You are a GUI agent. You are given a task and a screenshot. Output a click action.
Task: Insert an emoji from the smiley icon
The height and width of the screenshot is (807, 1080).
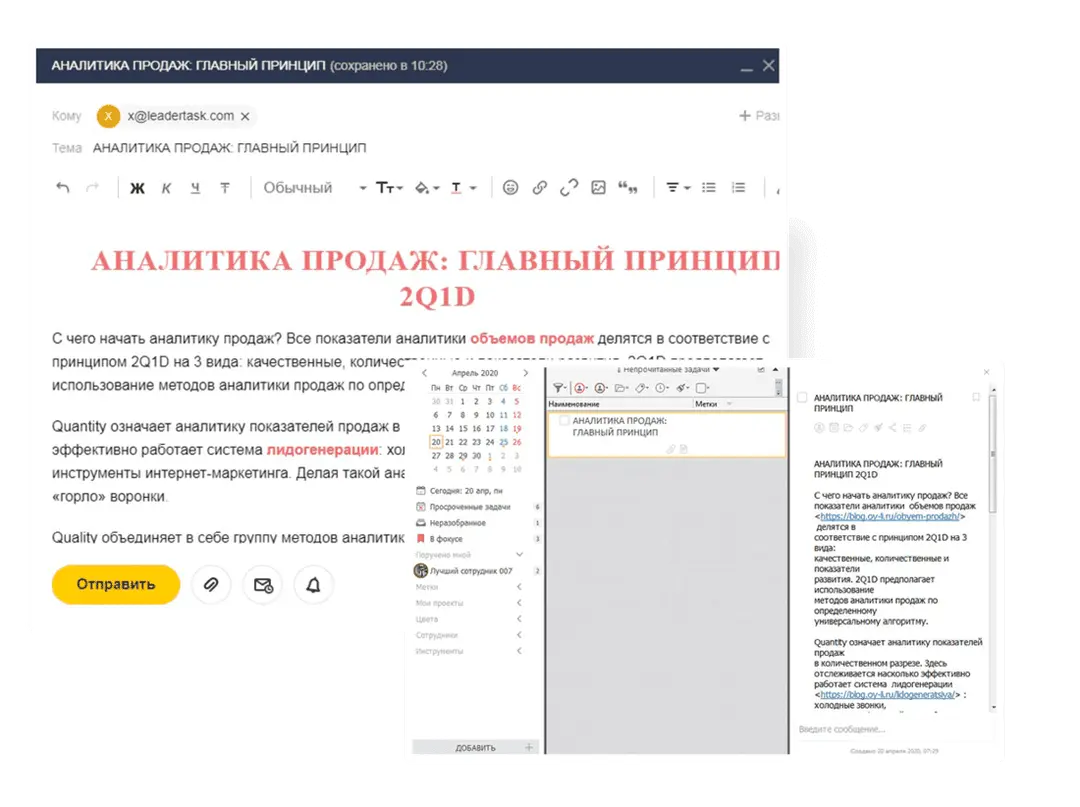click(510, 188)
